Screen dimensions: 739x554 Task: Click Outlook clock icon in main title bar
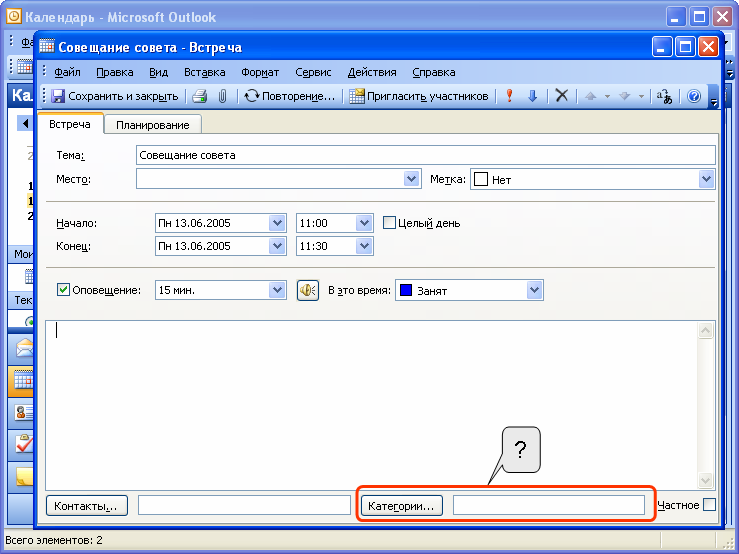click(14, 17)
